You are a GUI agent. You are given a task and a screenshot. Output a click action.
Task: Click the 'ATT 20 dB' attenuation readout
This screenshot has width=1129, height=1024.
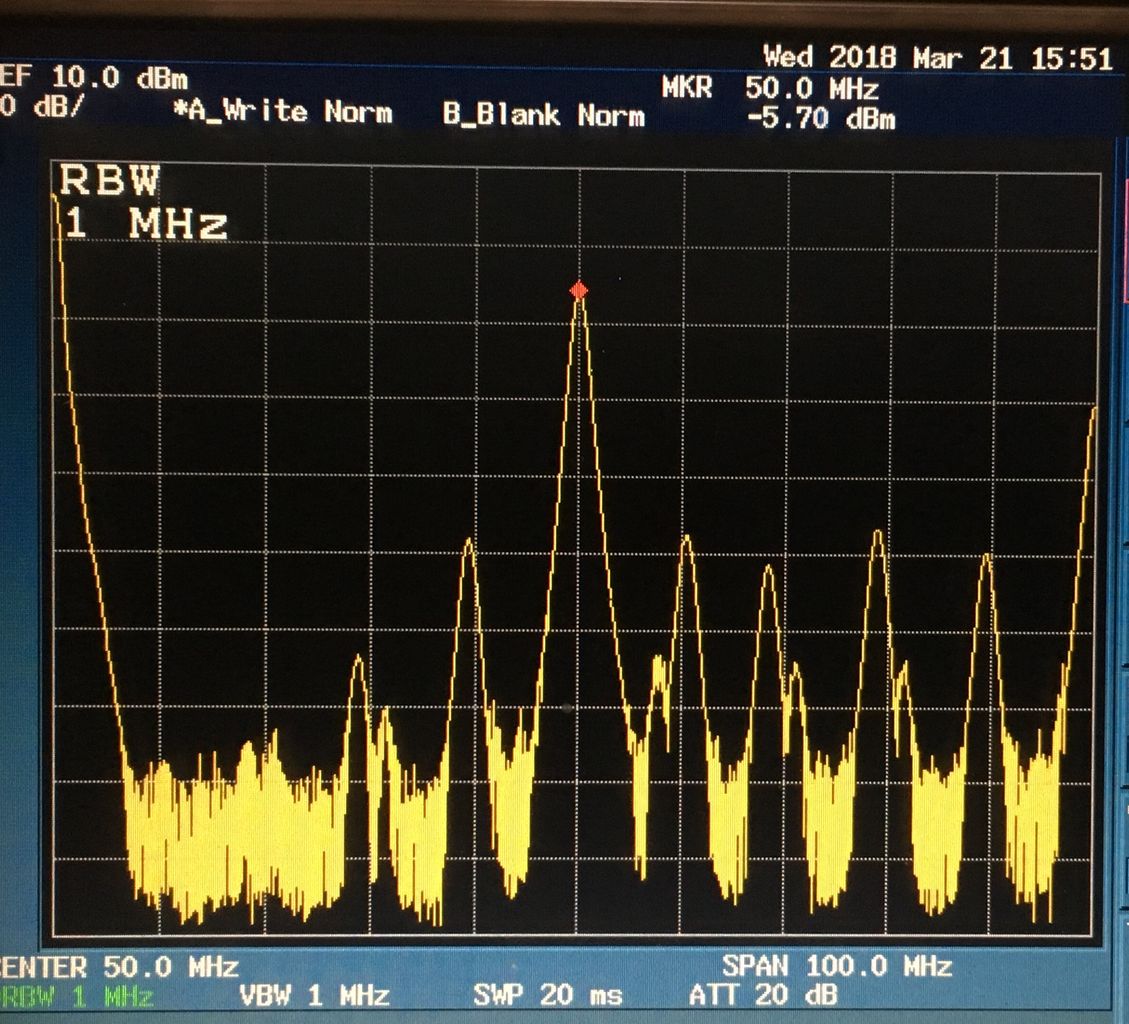pyautogui.click(x=763, y=995)
